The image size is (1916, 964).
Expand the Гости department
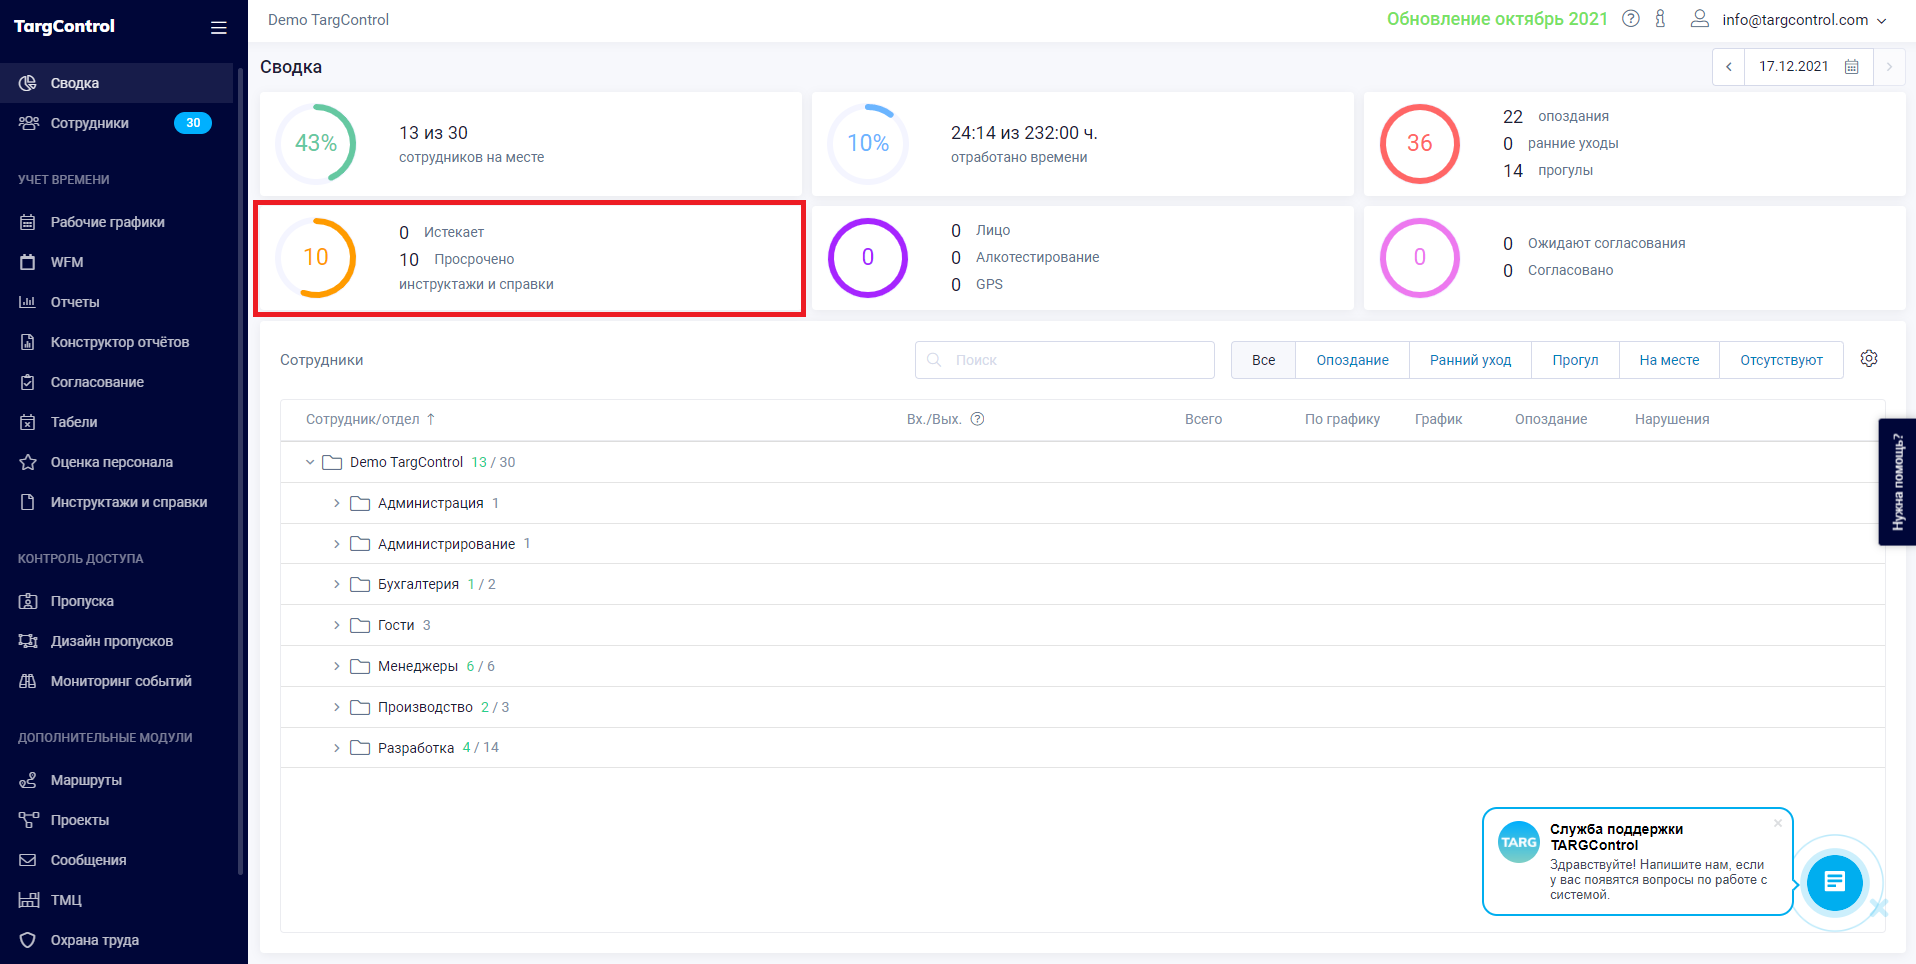tap(337, 625)
